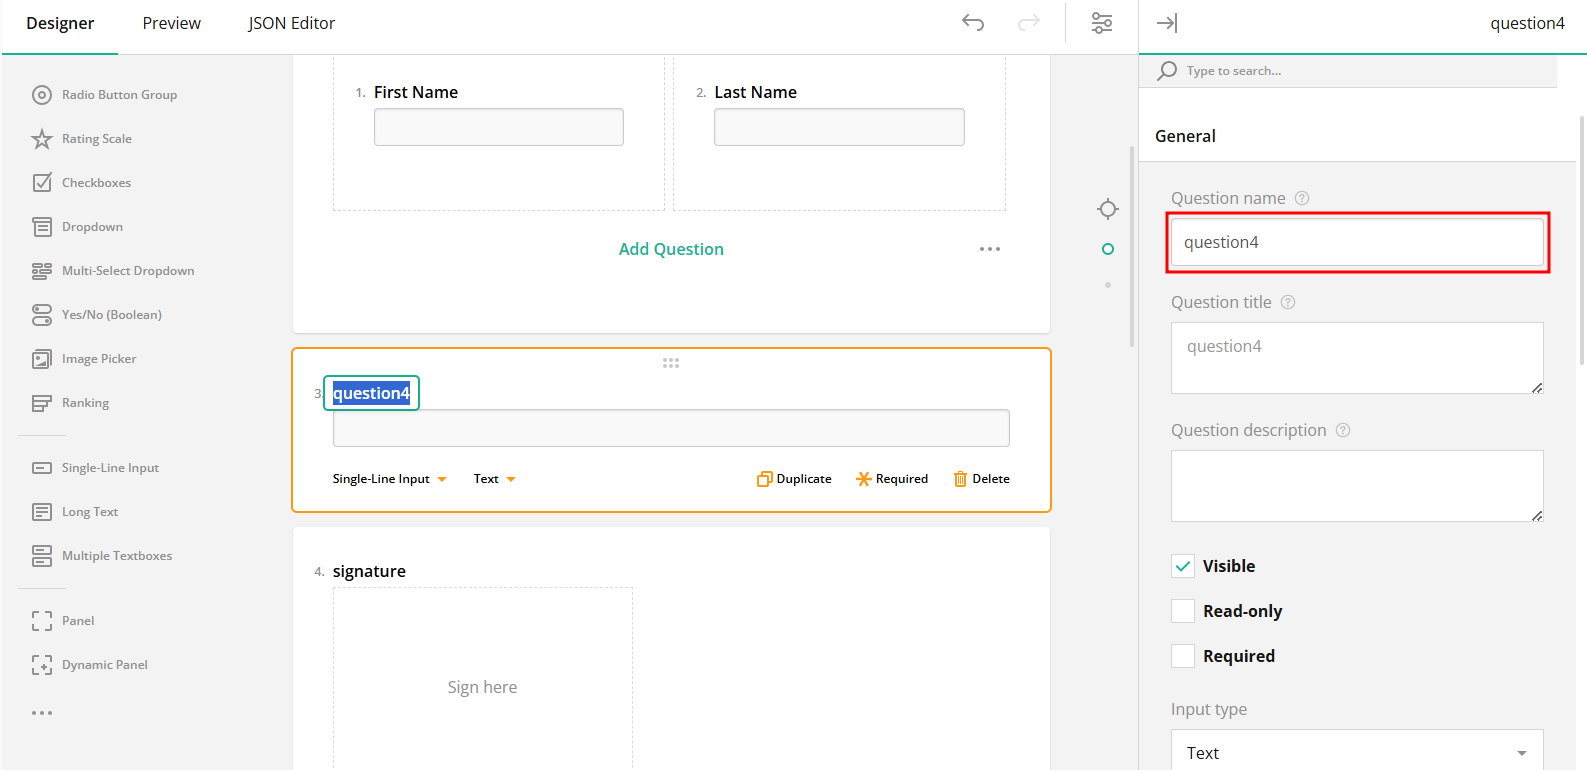Screen dimensions: 1587x770
Task: Duplicate the question4 element
Action: (794, 479)
